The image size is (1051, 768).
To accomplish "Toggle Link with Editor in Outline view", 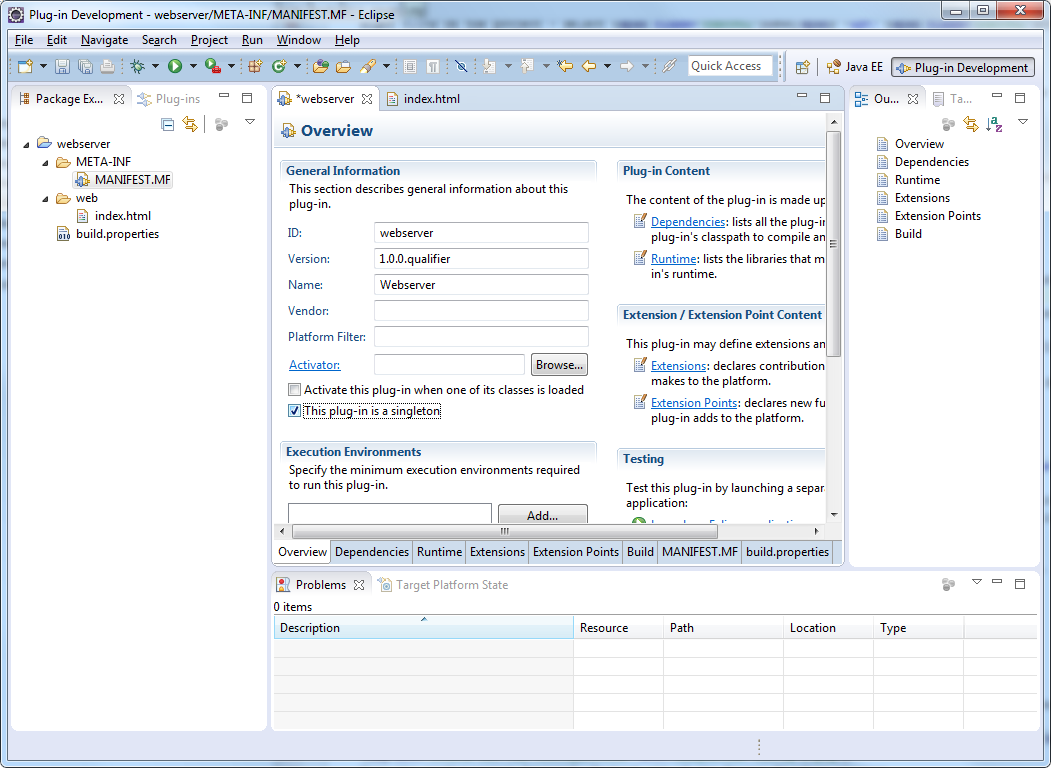I will tap(971, 123).
